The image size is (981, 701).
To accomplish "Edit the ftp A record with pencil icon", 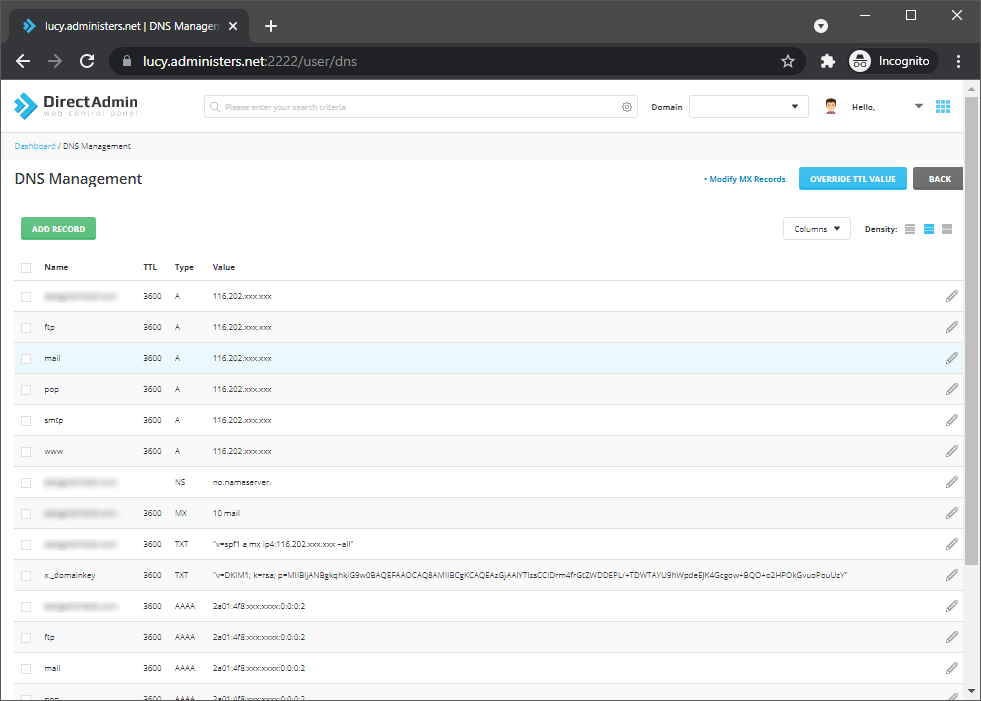I will (x=952, y=327).
